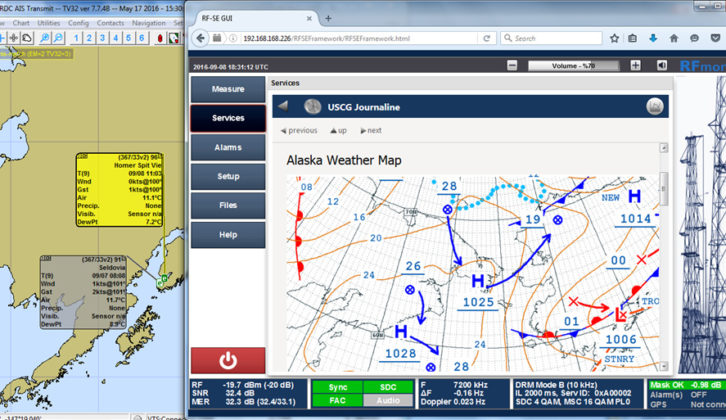Open the Navigation menu in TV32
Viewport: 726px width, 420px height.
pyautogui.click(x=148, y=23)
